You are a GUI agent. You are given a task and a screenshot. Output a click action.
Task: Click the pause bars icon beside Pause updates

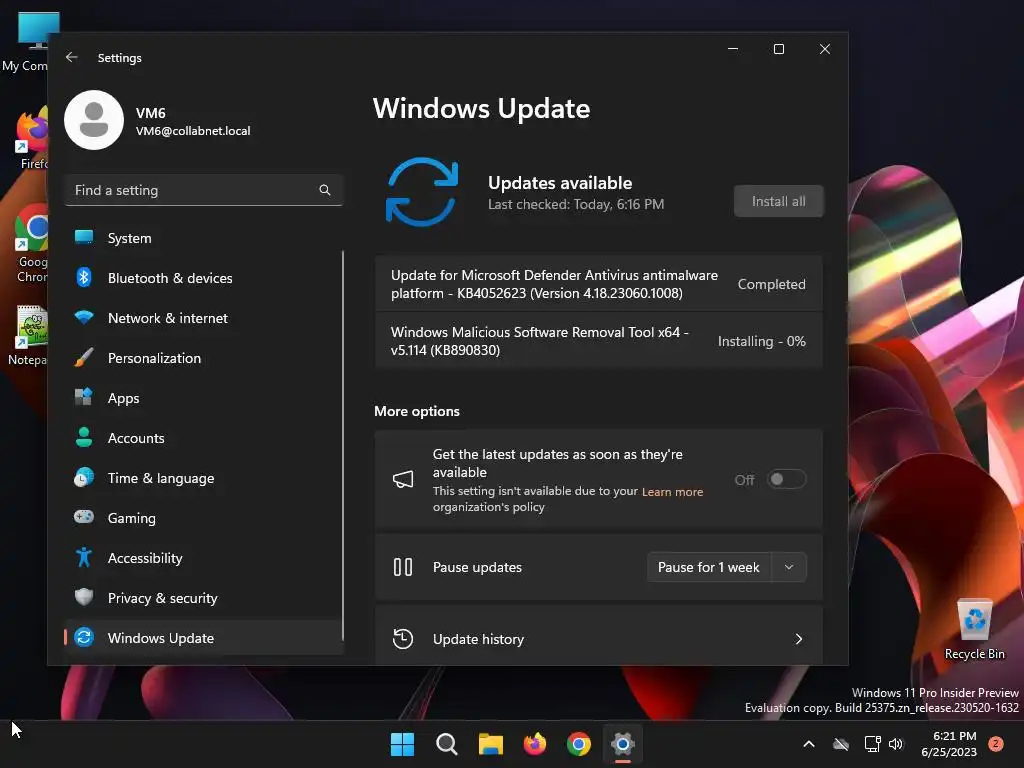(403, 567)
